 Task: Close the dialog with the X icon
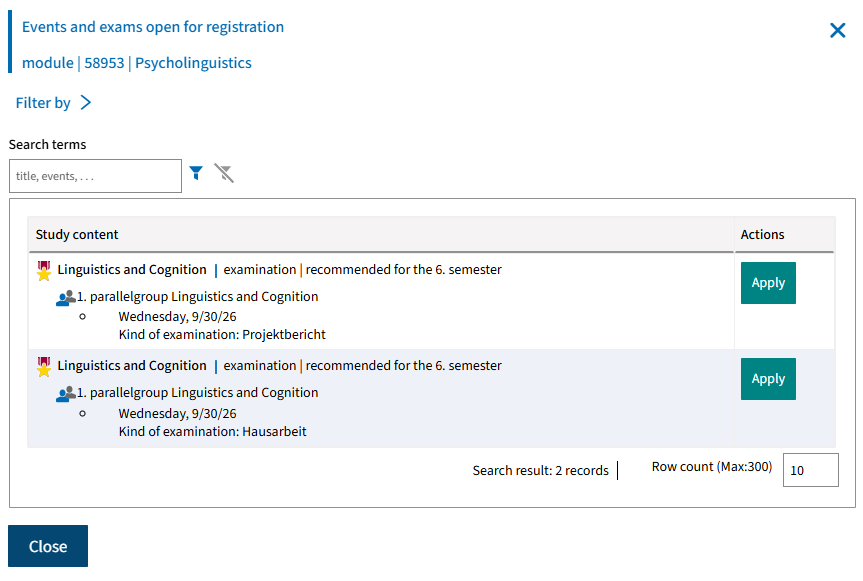837,30
